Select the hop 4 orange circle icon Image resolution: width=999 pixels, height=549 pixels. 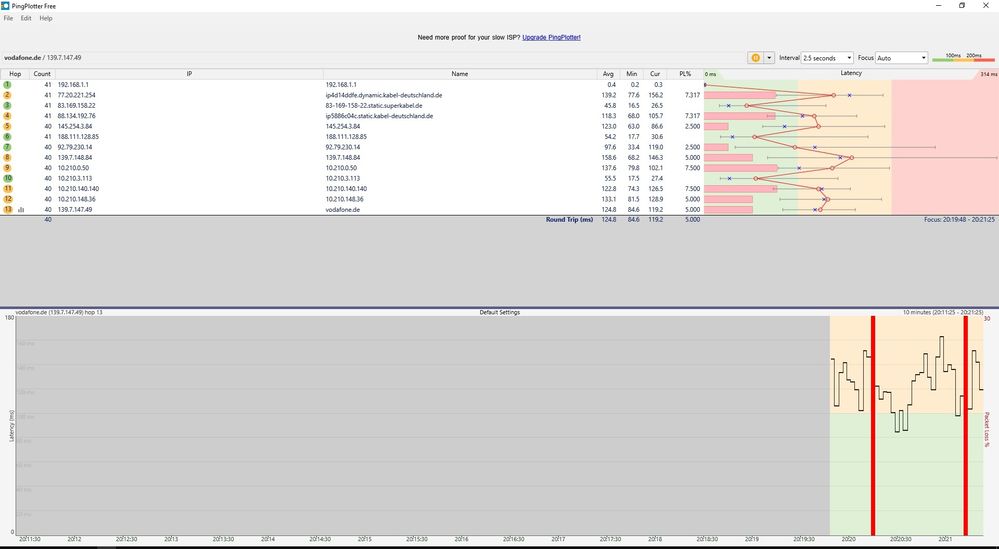pyautogui.click(x=8, y=116)
